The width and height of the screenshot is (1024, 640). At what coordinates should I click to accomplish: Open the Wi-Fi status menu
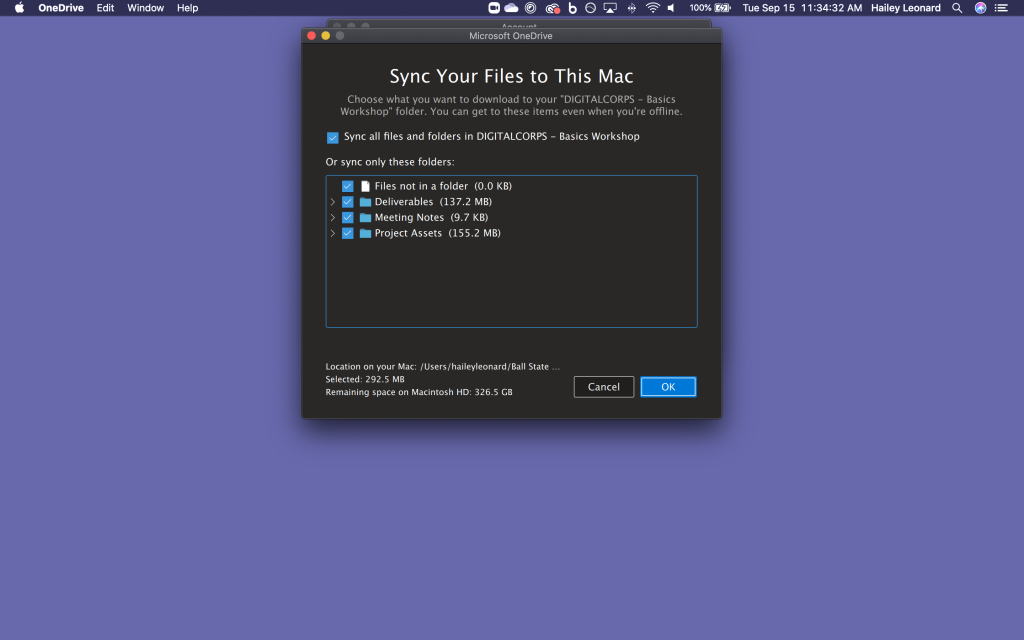pos(652,8)
